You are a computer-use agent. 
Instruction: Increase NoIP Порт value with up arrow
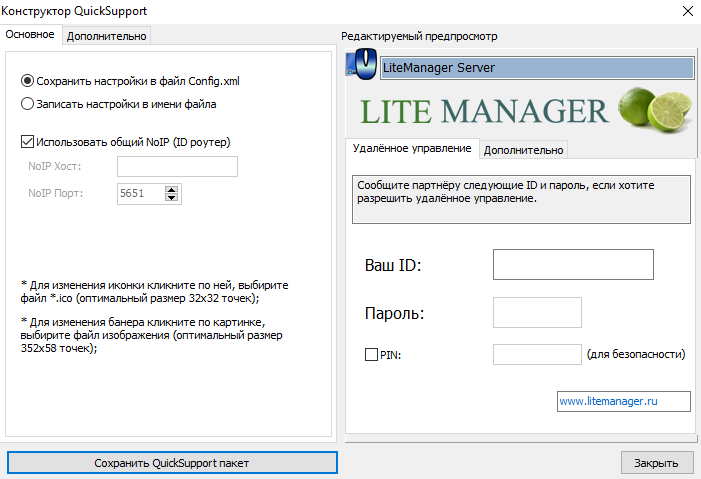(x=171, y=190)
